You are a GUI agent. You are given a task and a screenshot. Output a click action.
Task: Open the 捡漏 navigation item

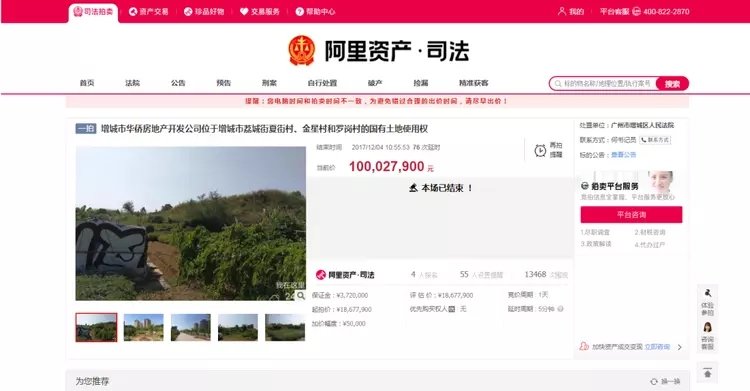pyautogui.click(x=421, y=83)
